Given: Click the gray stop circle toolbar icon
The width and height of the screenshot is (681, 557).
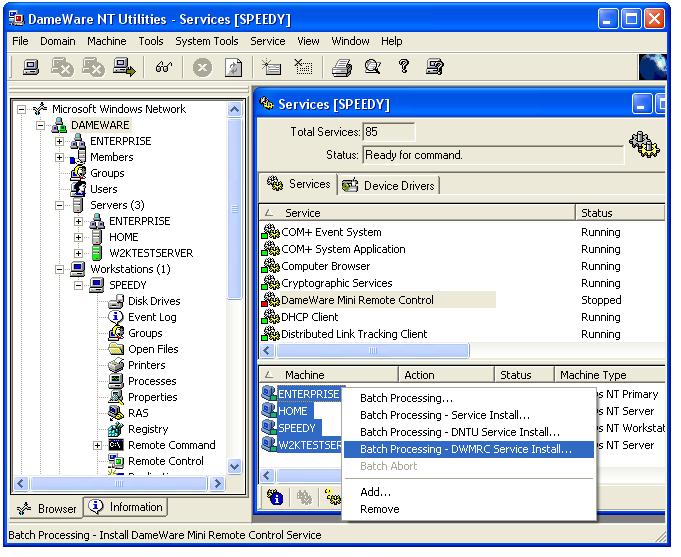Looking at the screenshot, I should (202, 68).
